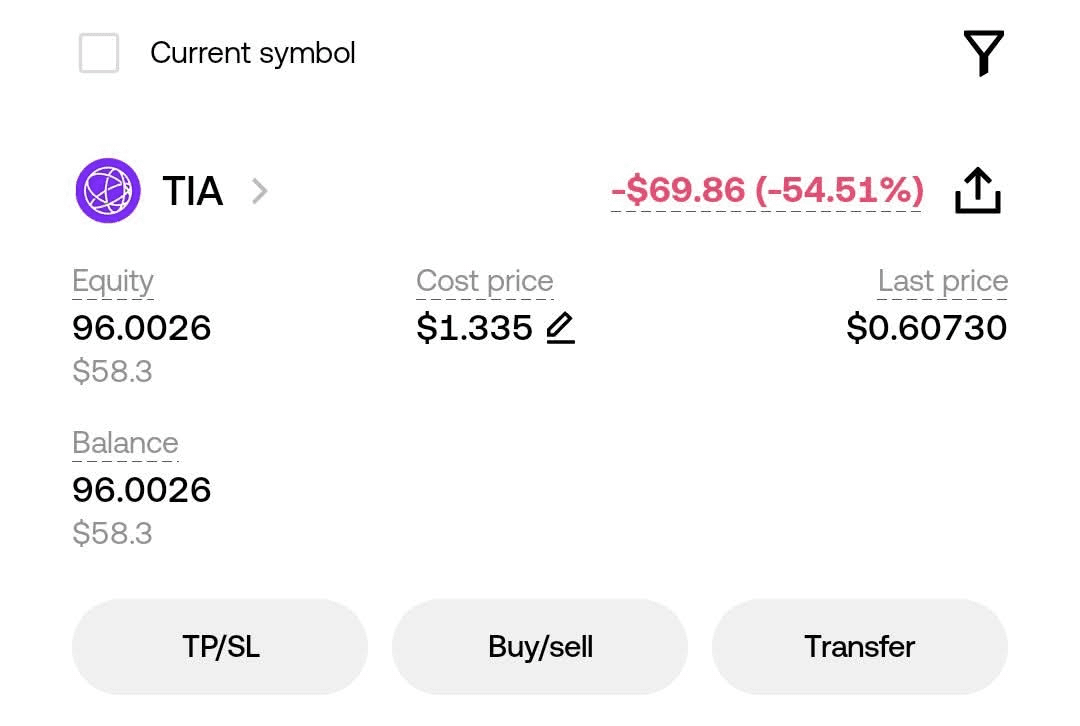This screenshot has width=1080, height=726.
Task: Select the TIA symbol name
Action: [x=192, y=191]
